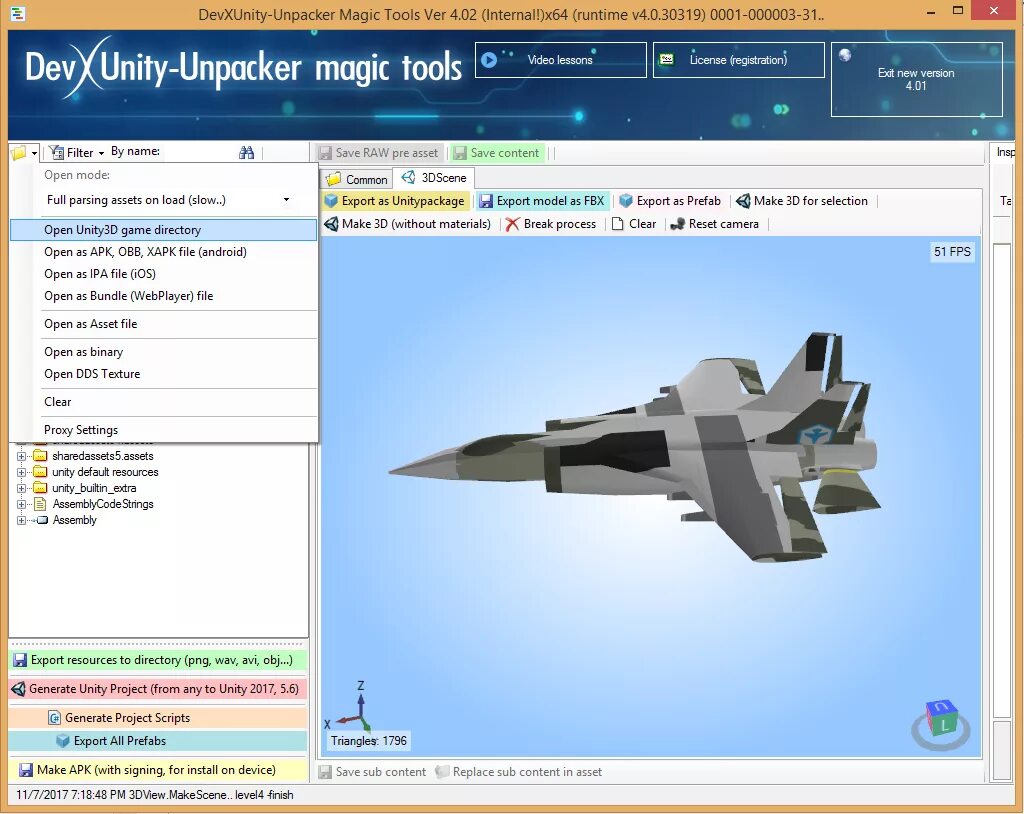Click Generate Project Scripts button
Screen dimensions: 1024x814
coord(157,718)
